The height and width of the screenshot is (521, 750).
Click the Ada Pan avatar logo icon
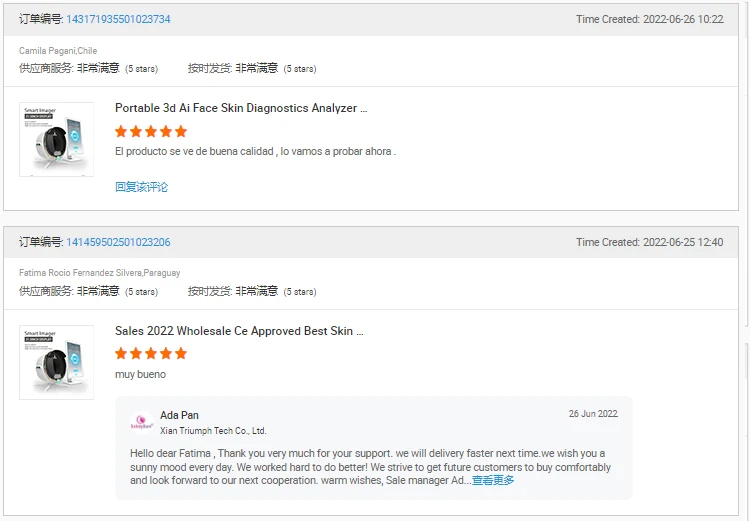pos(142,423)
